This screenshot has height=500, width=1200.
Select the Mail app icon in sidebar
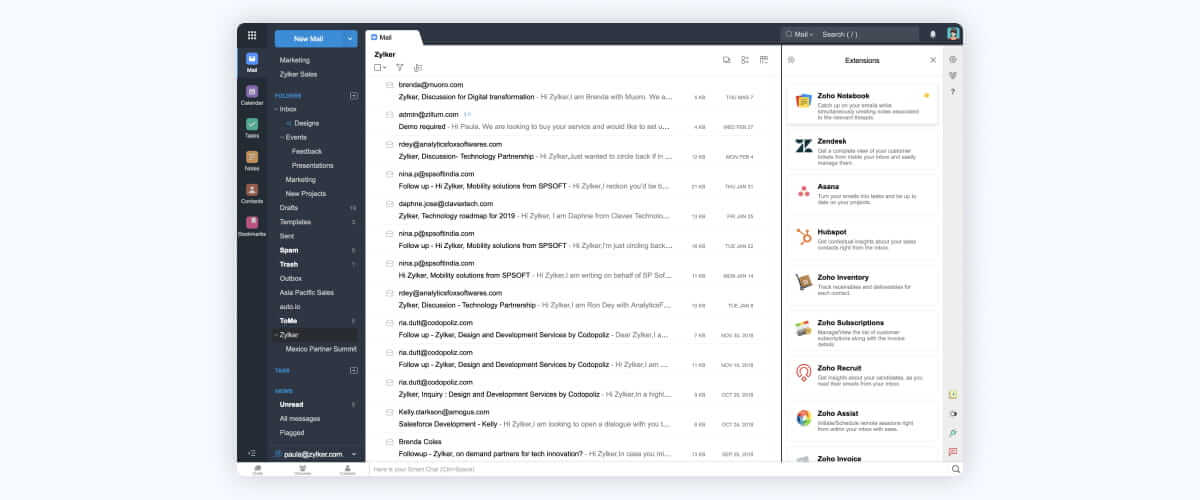[251, 62]
